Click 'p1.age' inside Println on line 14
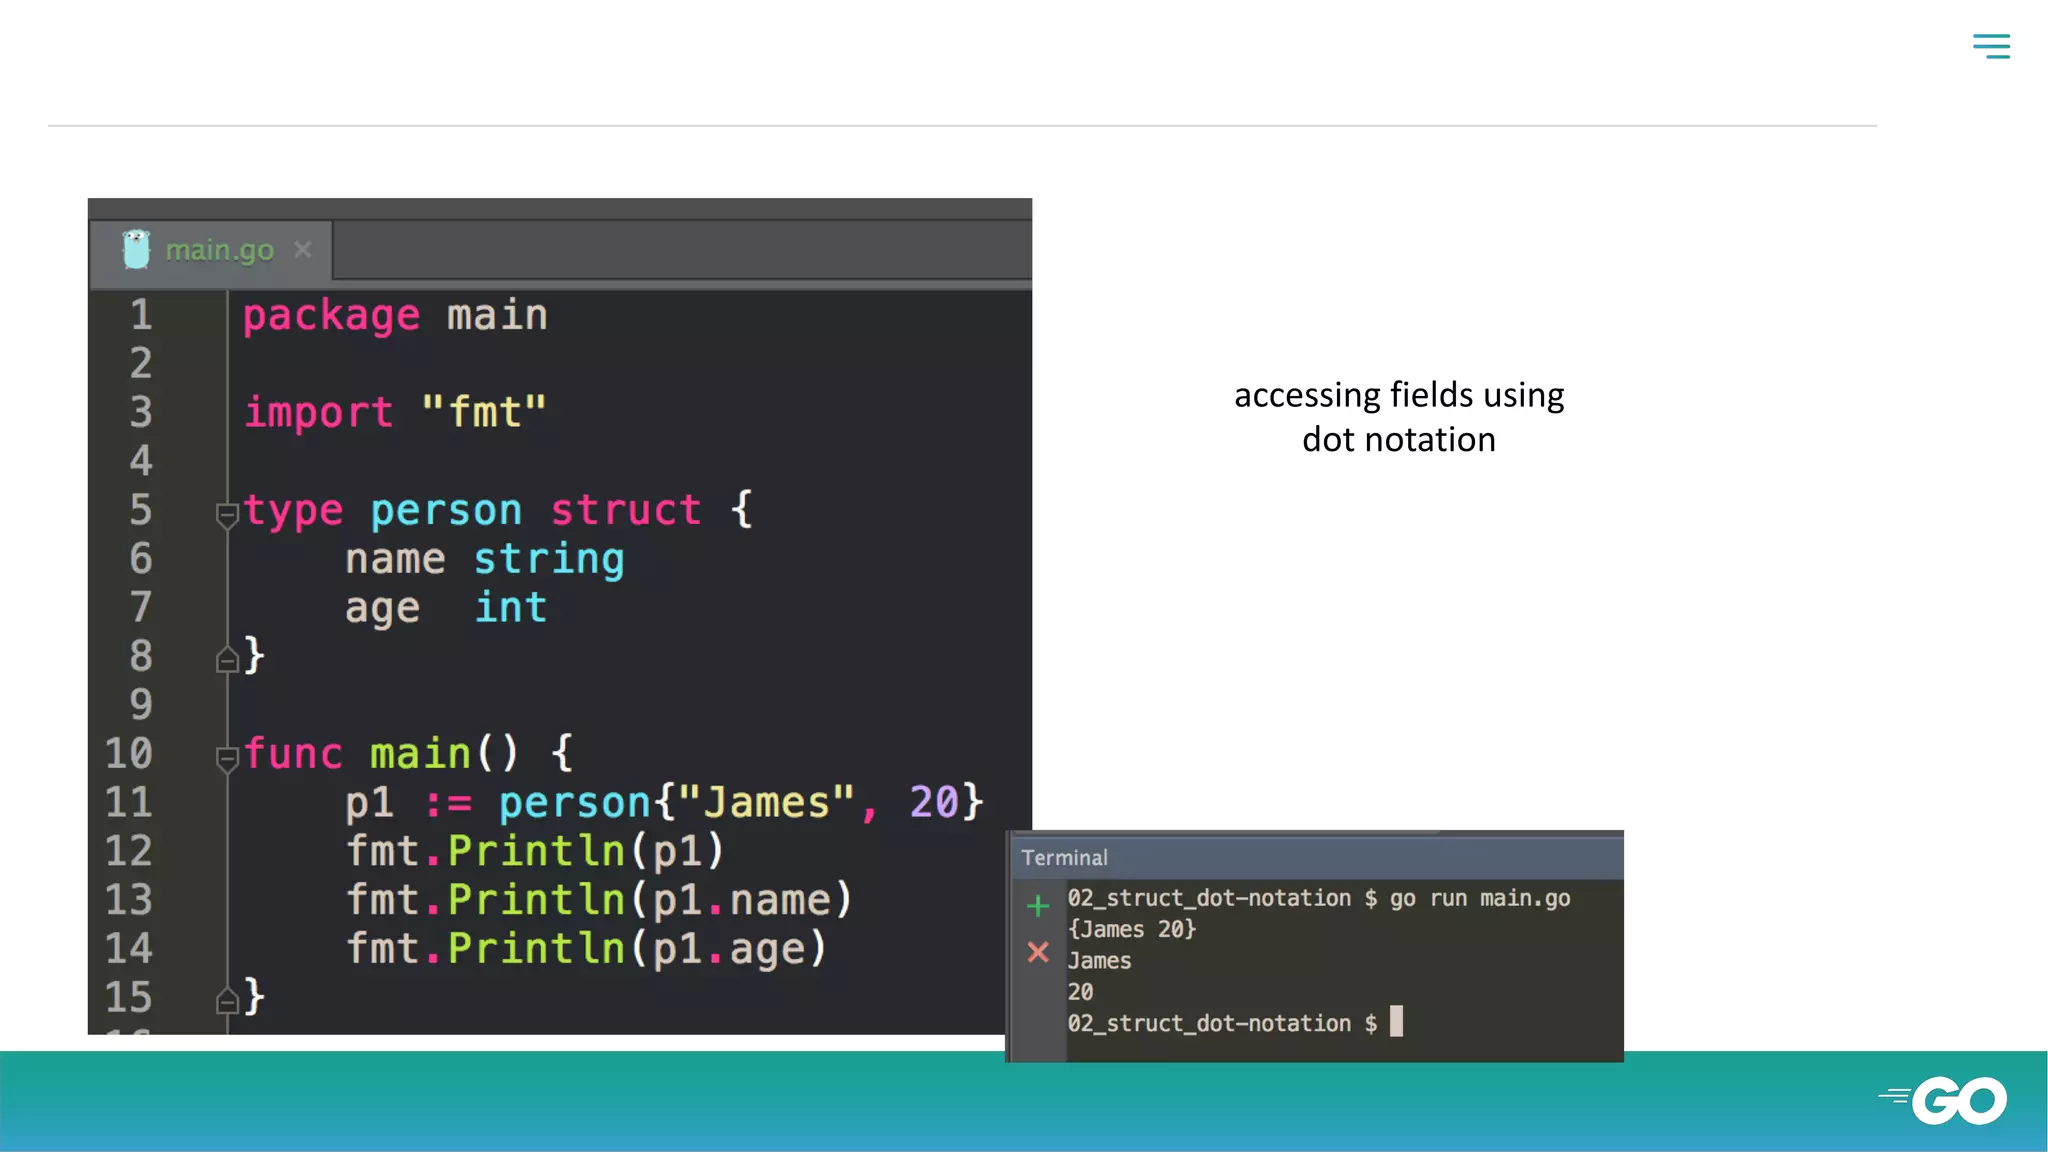This screenshot has height=1152, width=2048. click(728, 949)
